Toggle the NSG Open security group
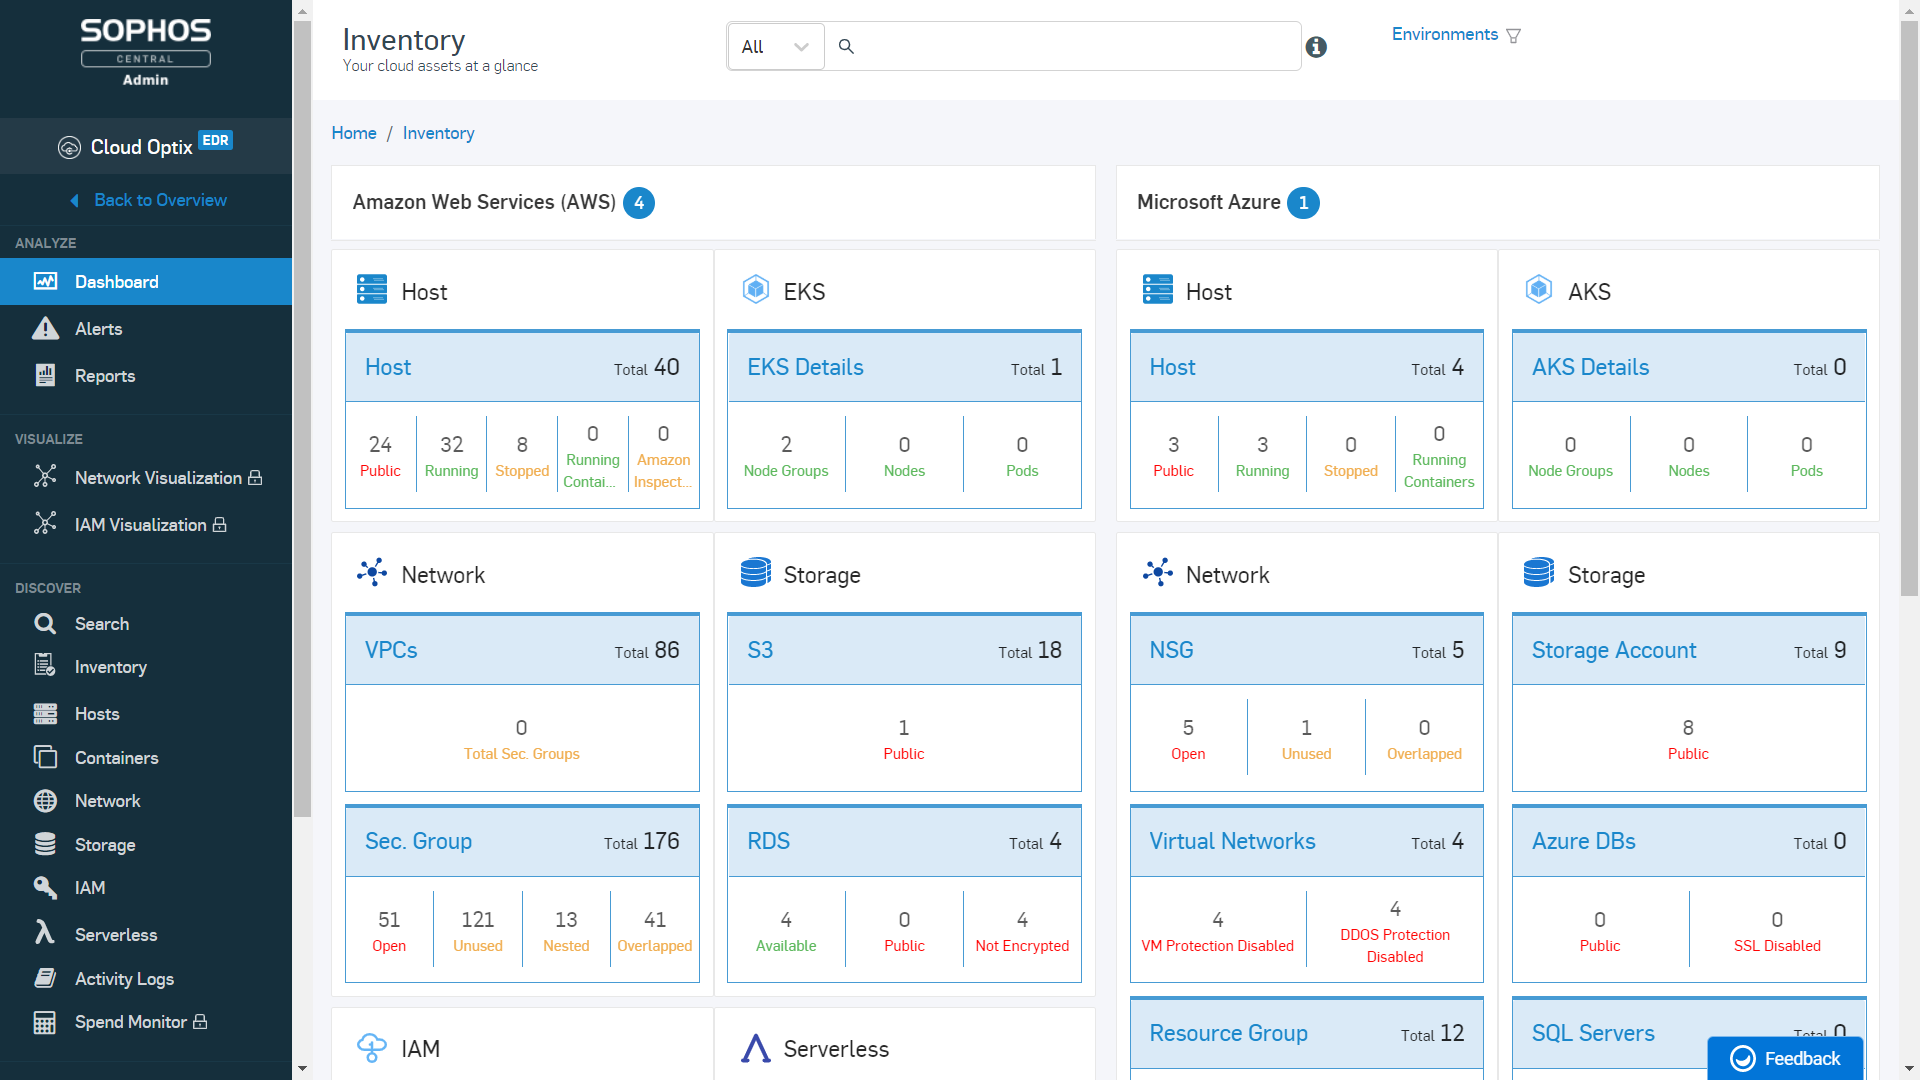Viewport: 1920px width, 1080px height. click(1185, 736)
